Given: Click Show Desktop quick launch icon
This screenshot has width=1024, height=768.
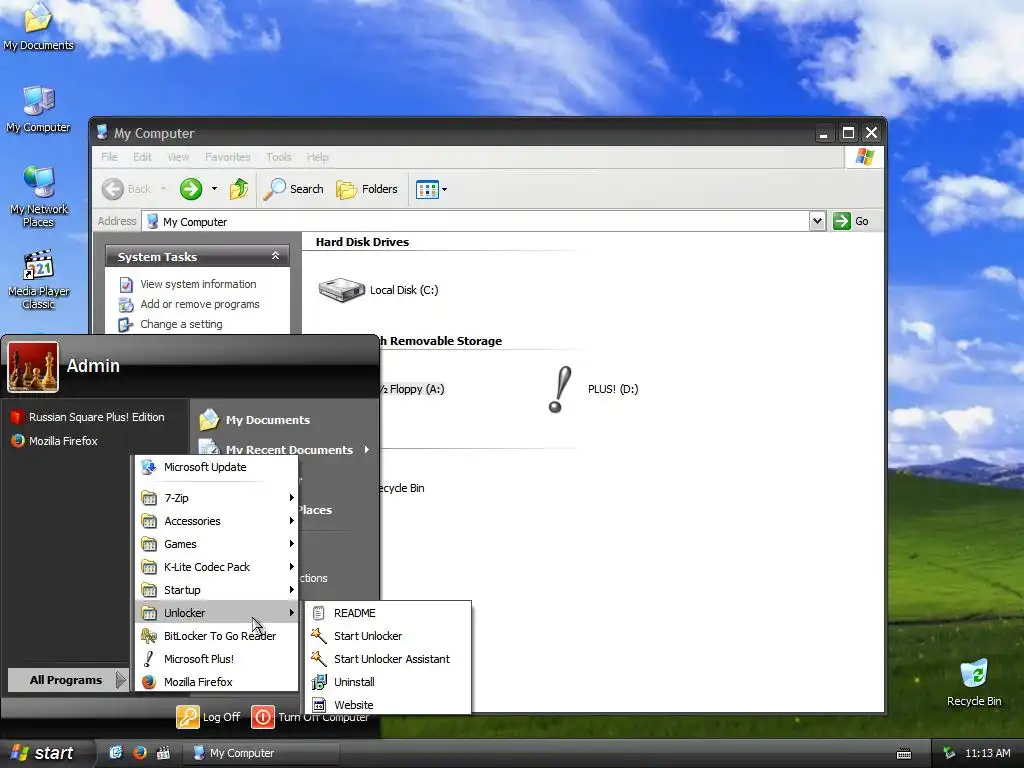Looking at the screenshot, I should (x=116, y=753).
